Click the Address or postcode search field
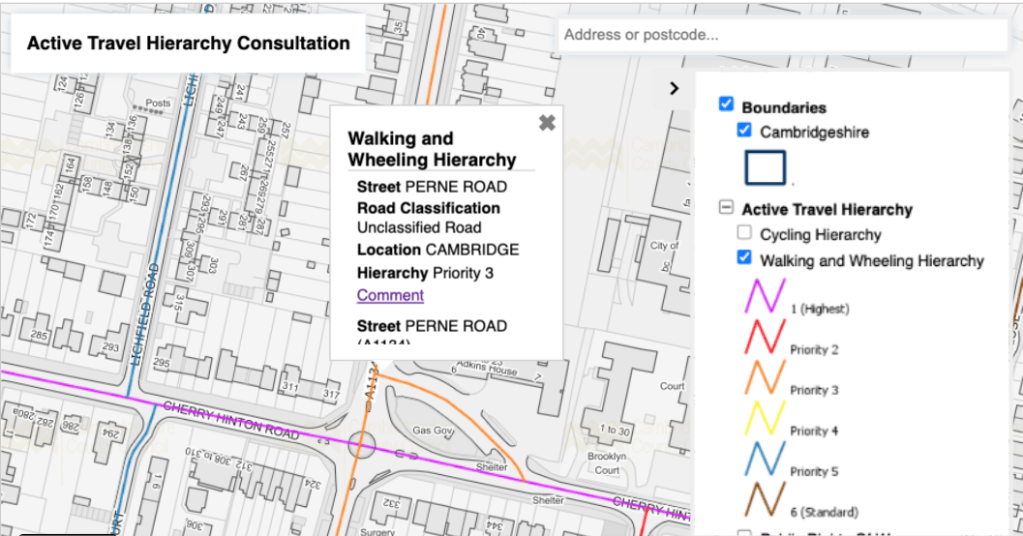Screen dimensions: 1023x536 (780, 35)
